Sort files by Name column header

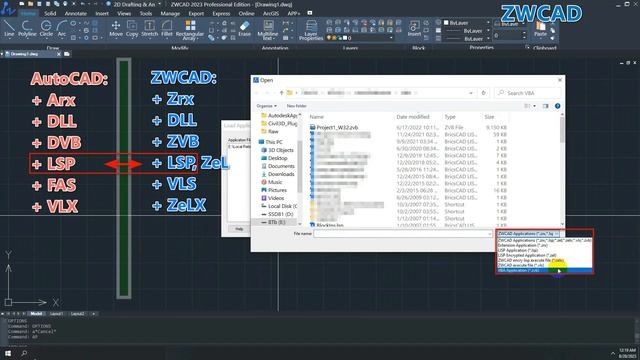coord(317,117)
